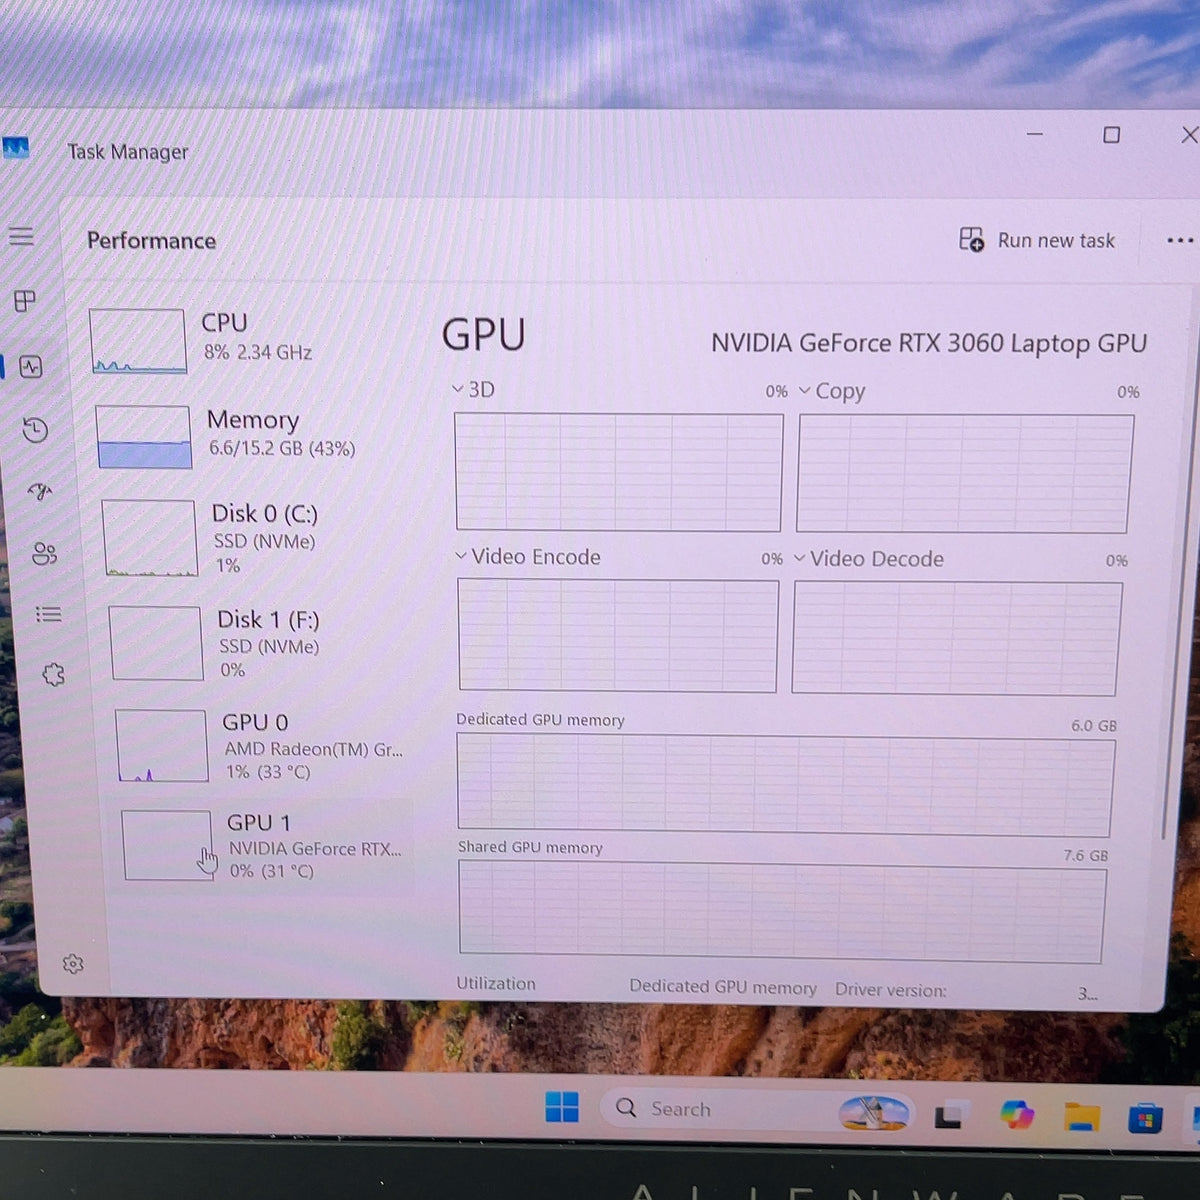Open the three-dot more options menu
The image size is (1200, 1200).
(1180, 240)
